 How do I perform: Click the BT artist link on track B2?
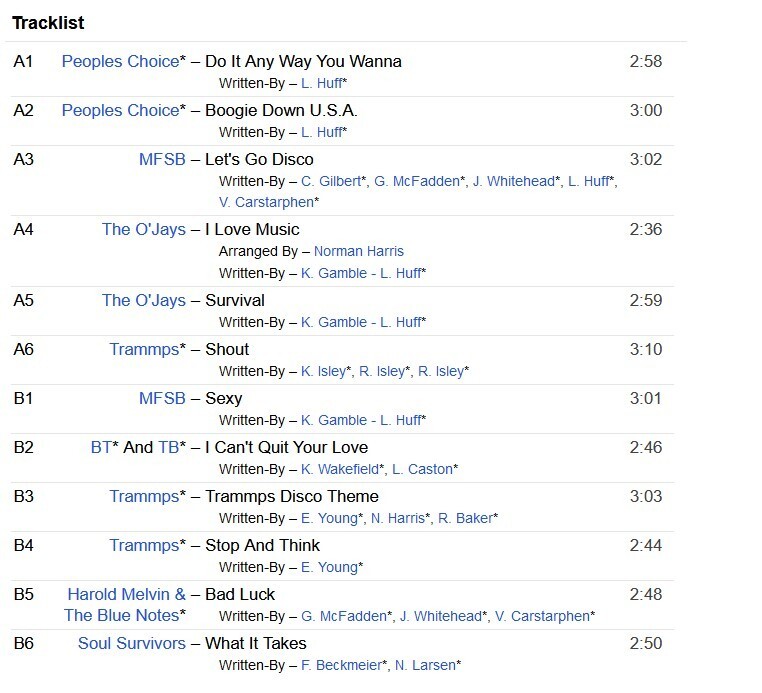[x=101, y=448]
